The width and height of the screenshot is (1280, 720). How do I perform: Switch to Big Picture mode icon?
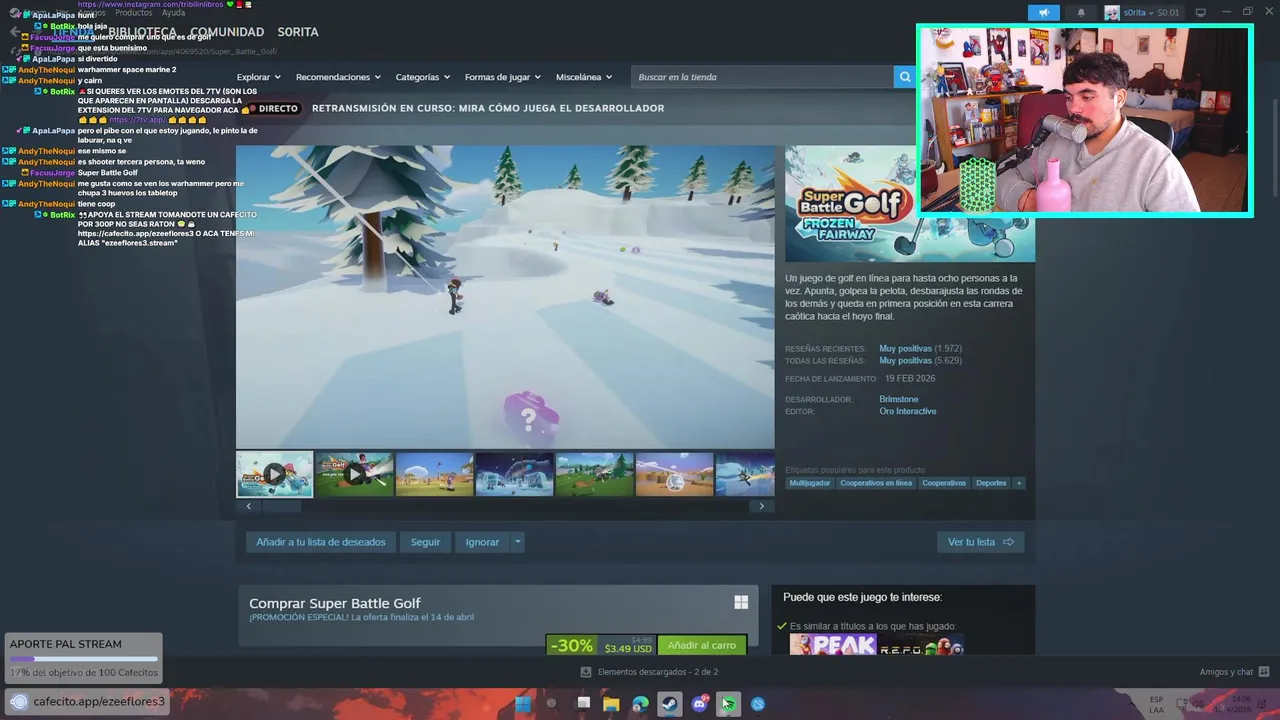[x=1201, y=12]
